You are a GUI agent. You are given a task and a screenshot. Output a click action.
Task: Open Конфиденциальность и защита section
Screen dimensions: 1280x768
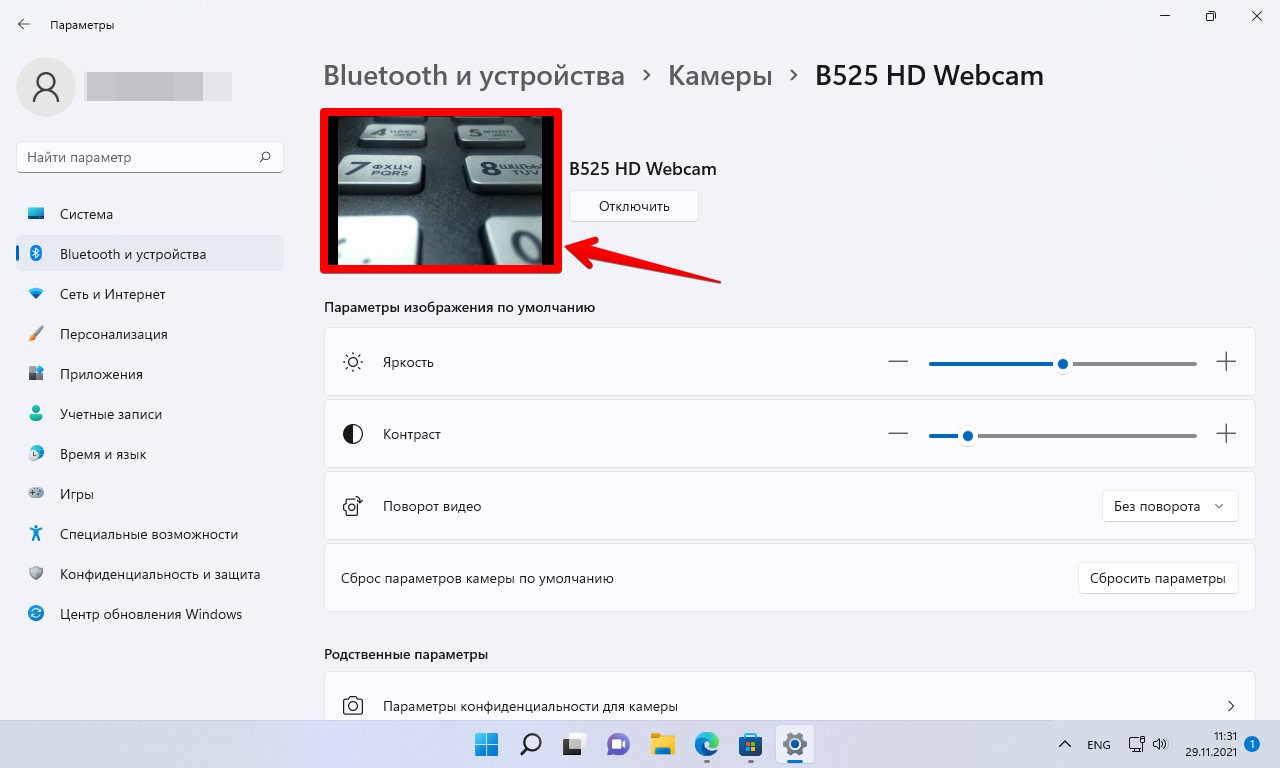pos(150,574)
